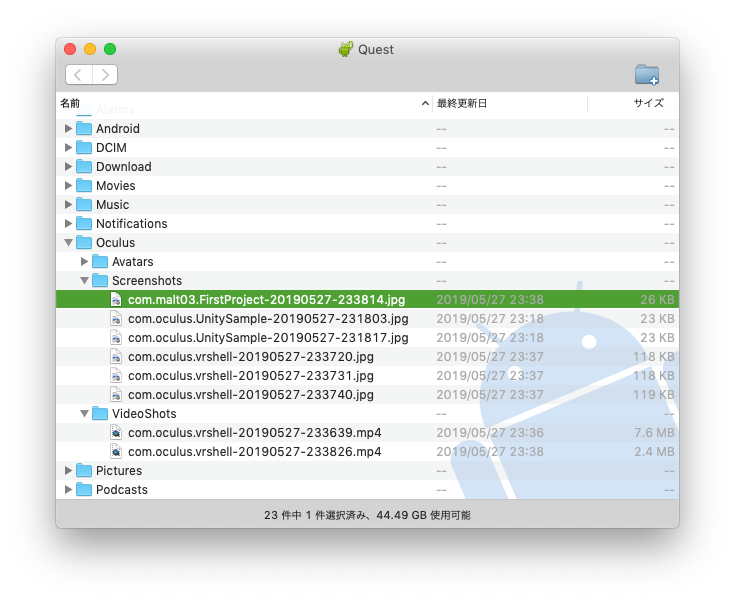Select com.oculus.vrshell-20190527-233639.mp4
This screenshot has width=735, height=602.
coord(255,432)
